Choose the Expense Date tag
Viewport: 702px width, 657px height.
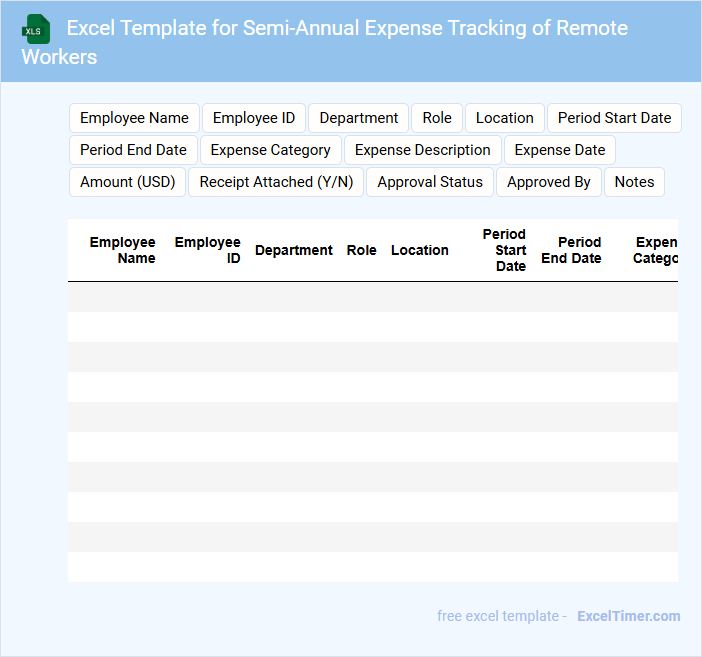559,150
